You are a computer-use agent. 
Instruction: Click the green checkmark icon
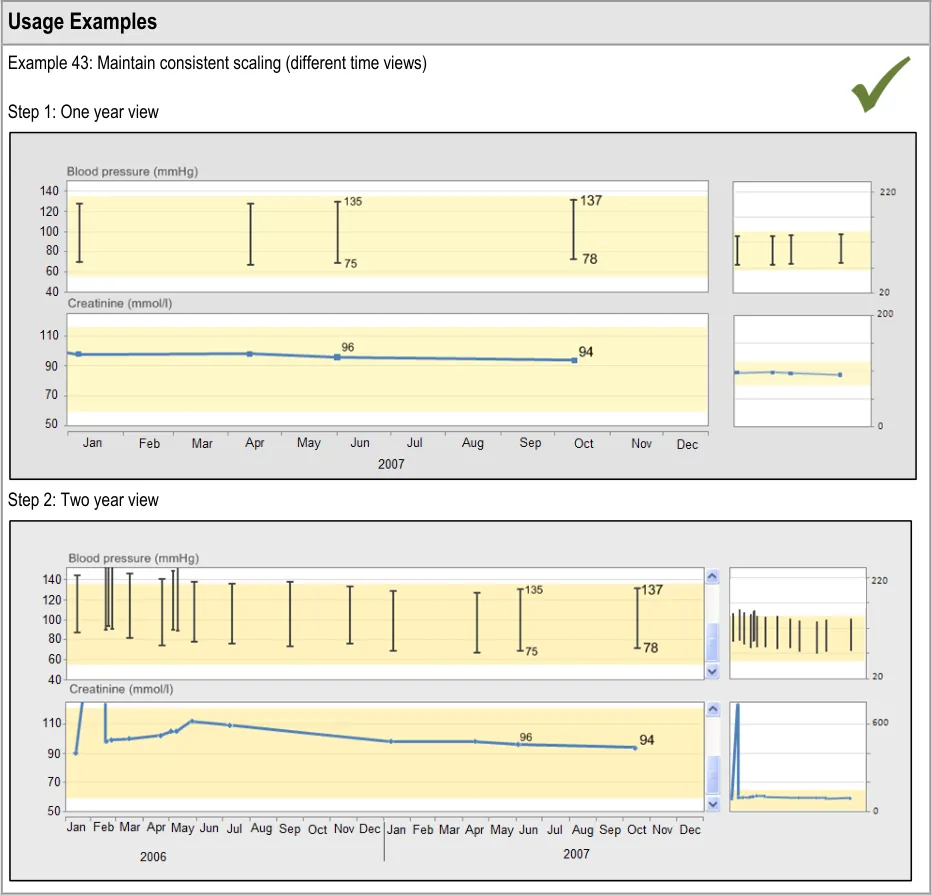click(881, 85)
